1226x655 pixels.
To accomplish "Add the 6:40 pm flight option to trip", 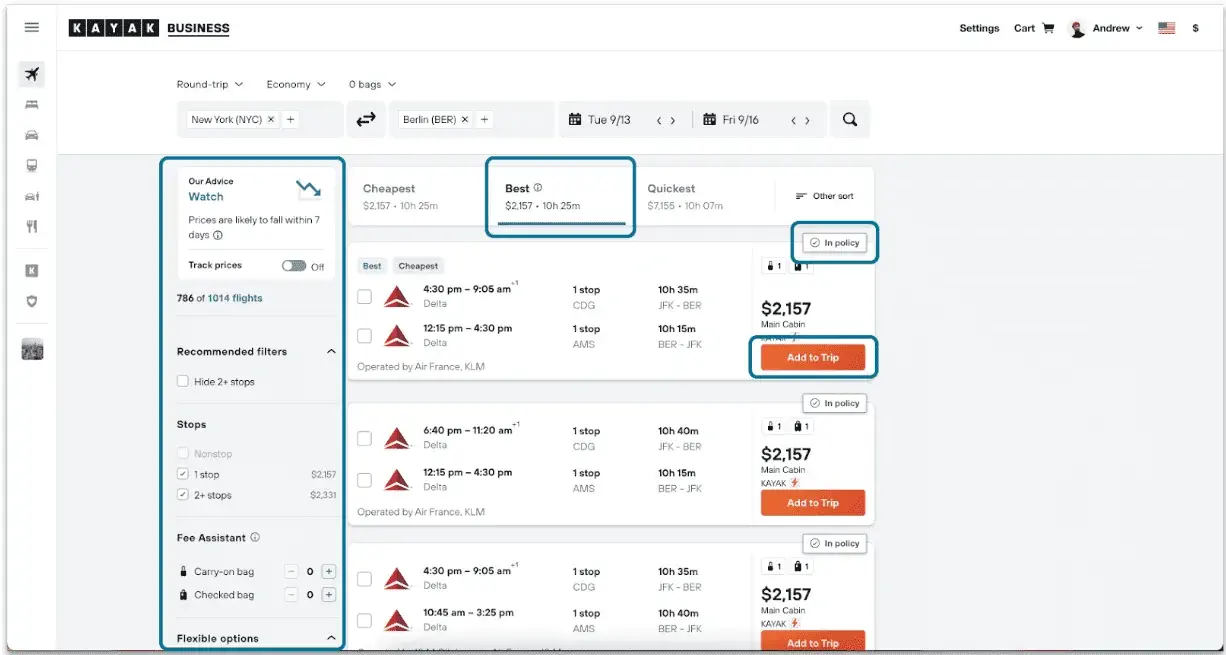I will (x=813, y=503).
